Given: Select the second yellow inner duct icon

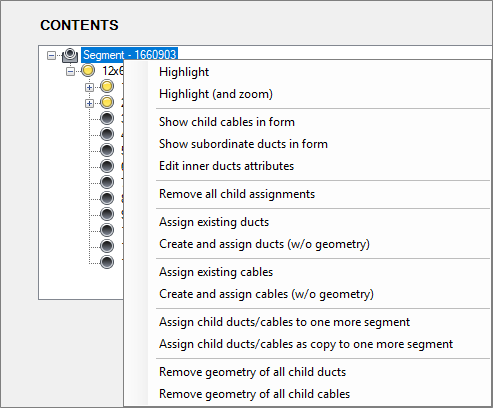Looking at the screenshot, I should (107, 103).
